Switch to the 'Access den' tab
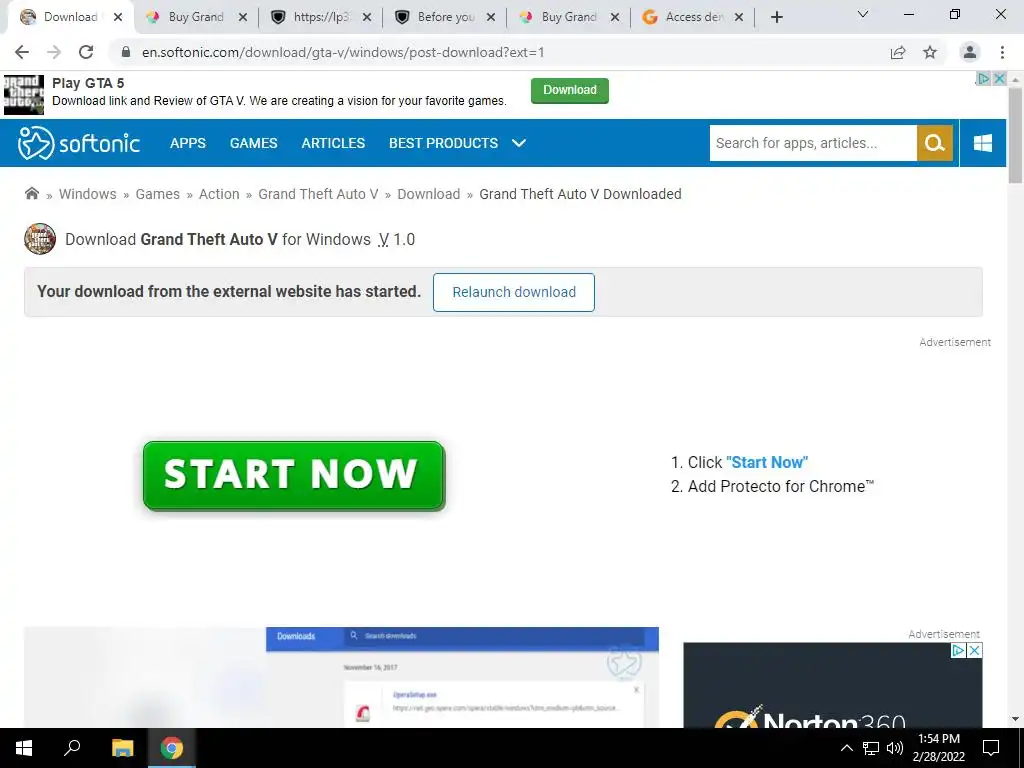The height and width of the screenshot is (768, 1024). (x=694, y=17)
